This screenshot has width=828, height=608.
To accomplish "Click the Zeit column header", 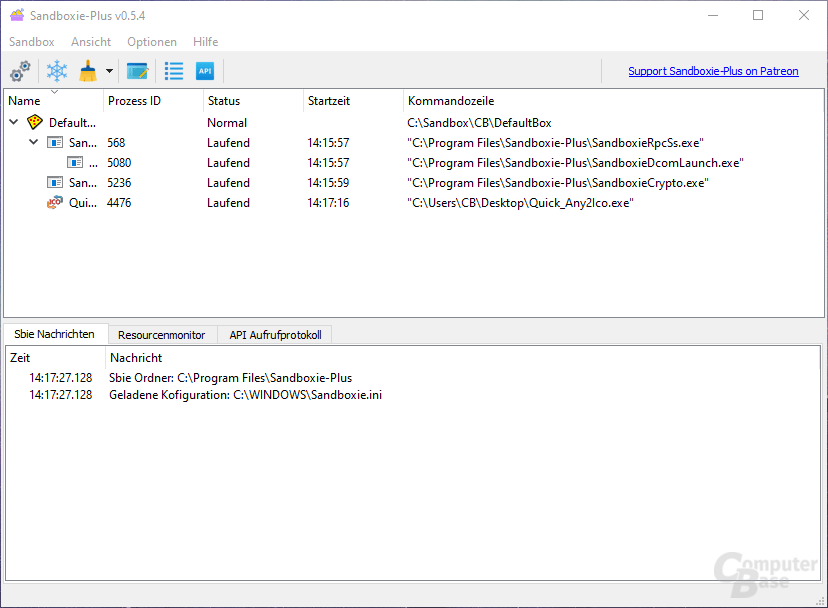I will (x=55, y=358).
